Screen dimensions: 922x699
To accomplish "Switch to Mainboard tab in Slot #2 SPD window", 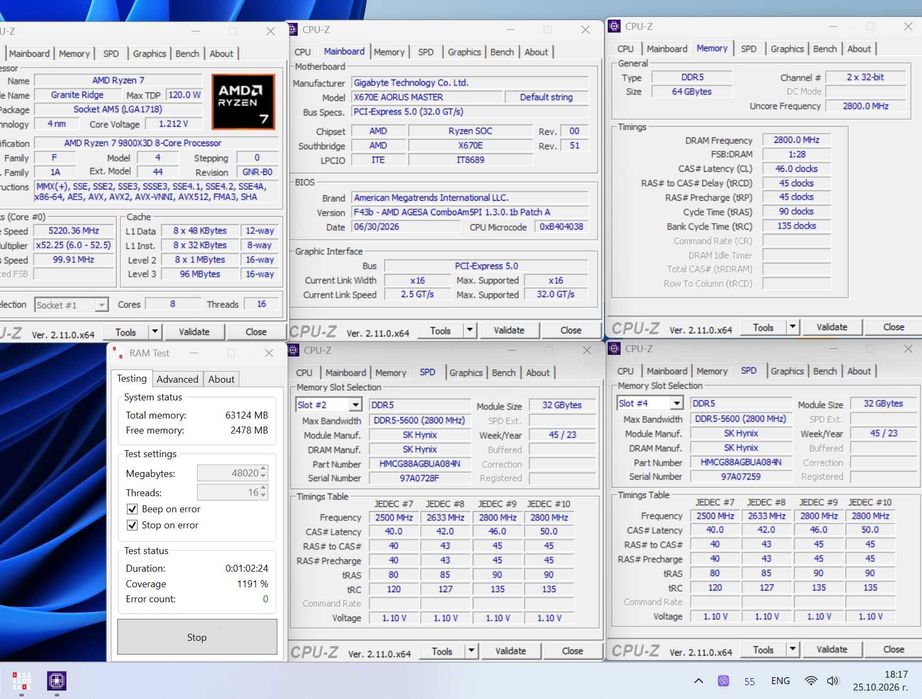I will click(x=345, y=373).
